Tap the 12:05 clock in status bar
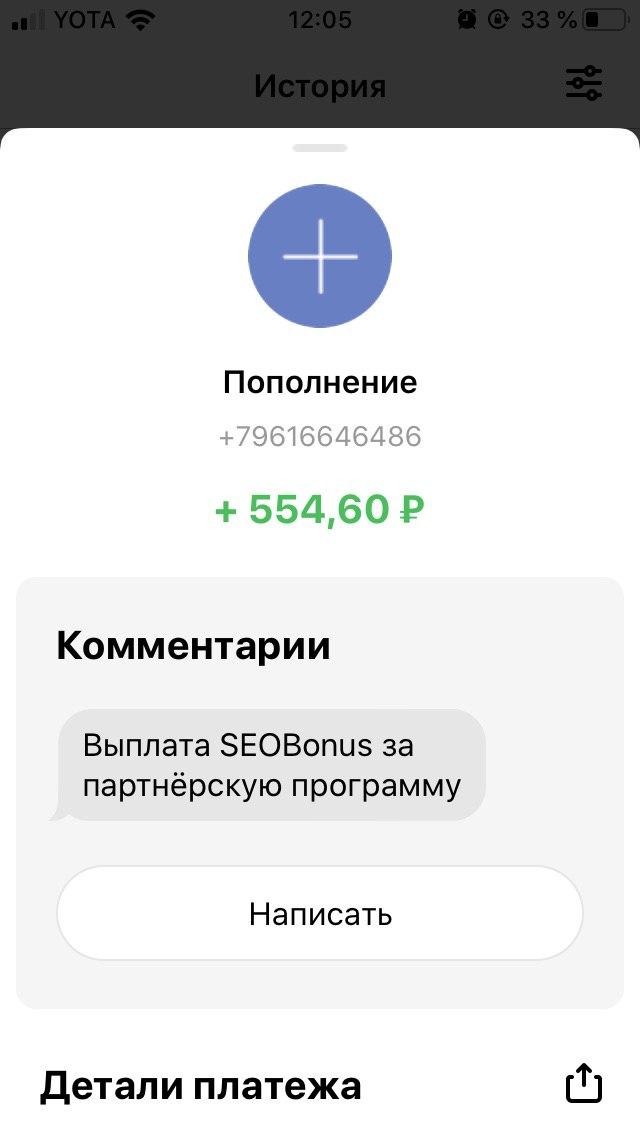Viewport: 640px width, 1136px height. 320,20
